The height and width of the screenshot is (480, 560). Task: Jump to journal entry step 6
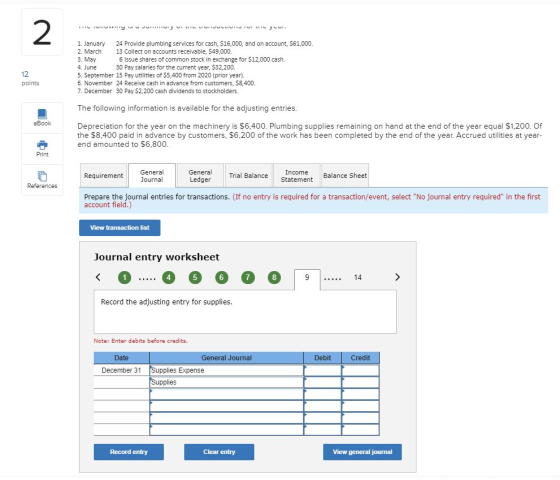click(221, 278)
